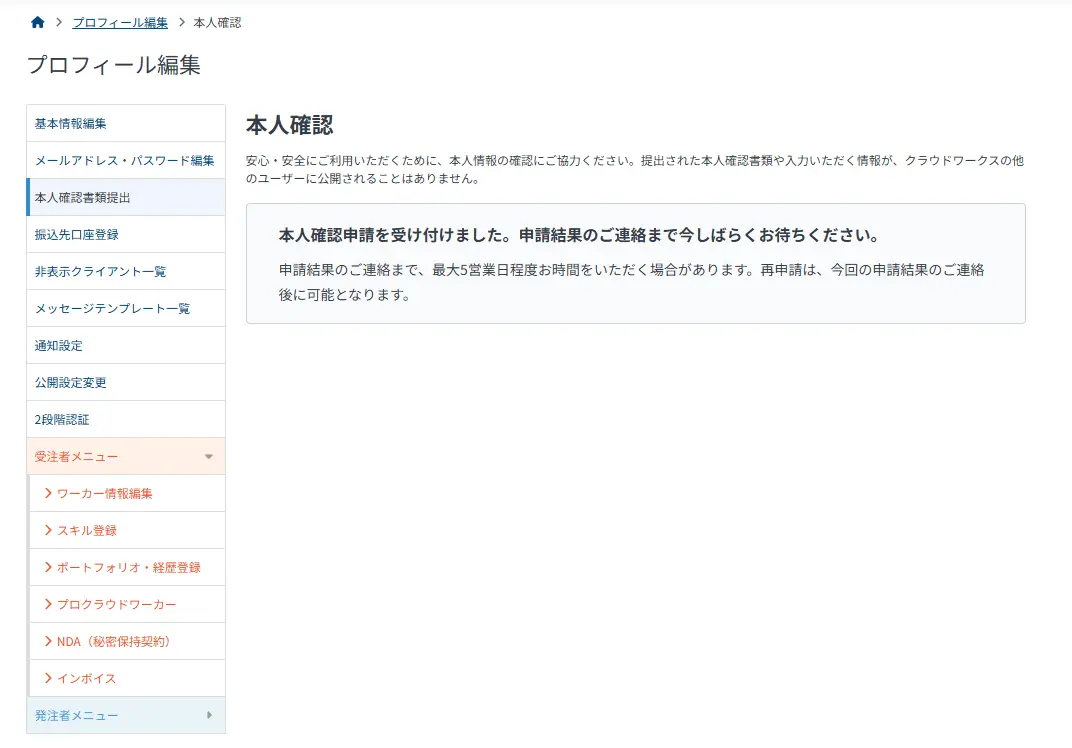Open 基本情報編集 in sidebar
The width and height of the screenshot is (1072, 748).
(x=126, y=124)
